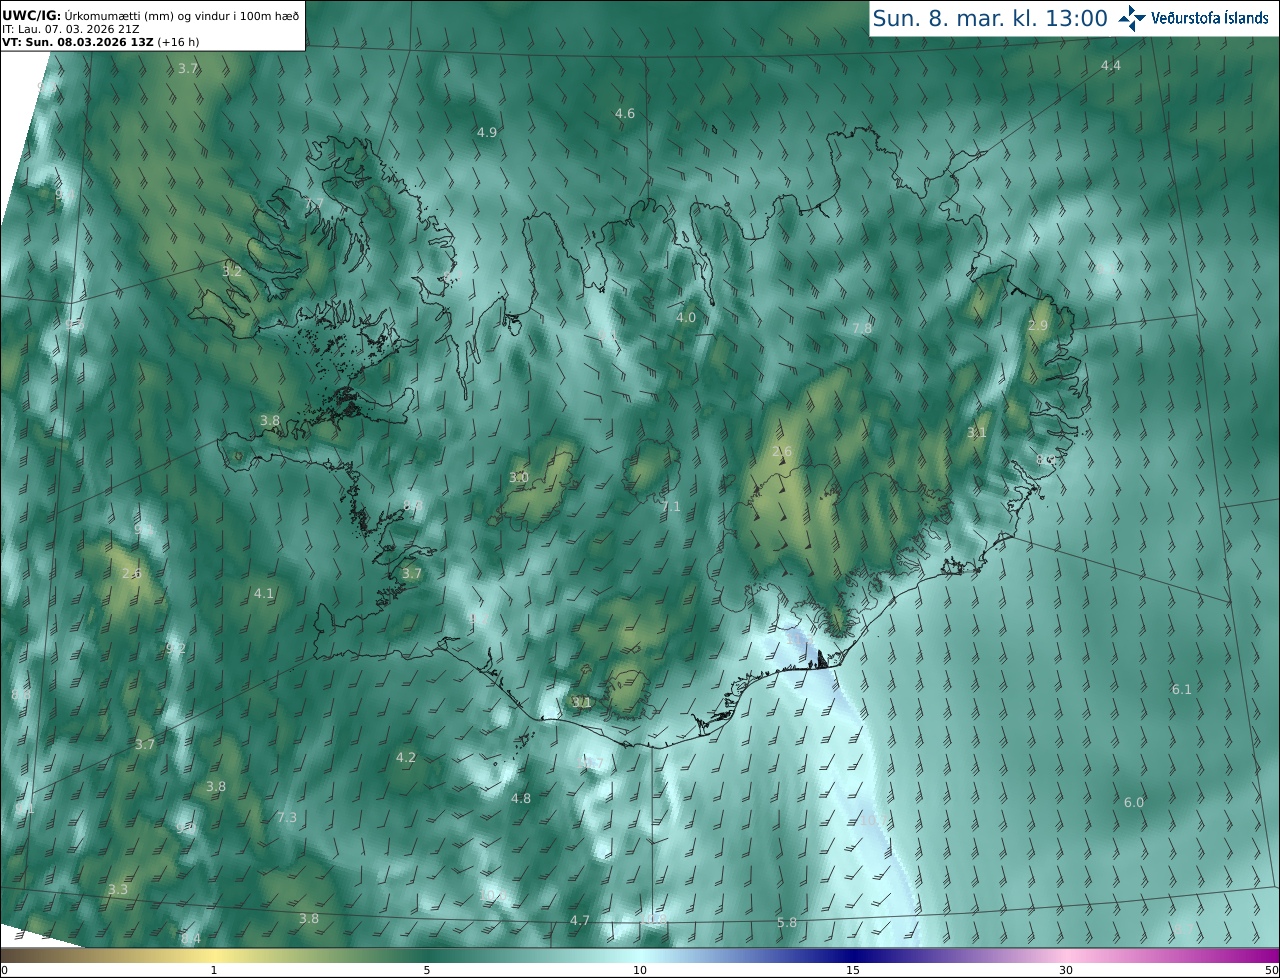This screenshot has height=978, width=1280.
Task: Click the 4.4 value on the map
Action: point(1111,65)
